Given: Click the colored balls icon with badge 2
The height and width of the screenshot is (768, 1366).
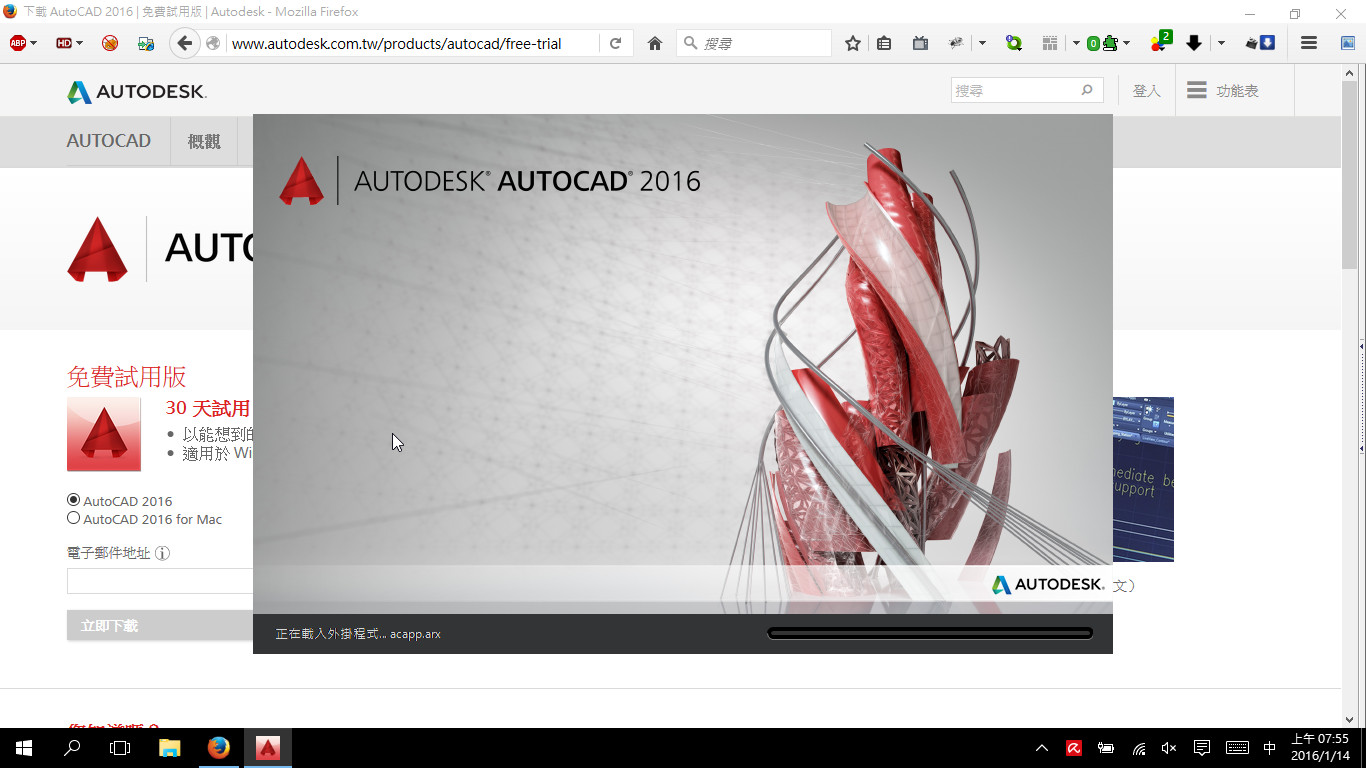Looking at the screenshot, I should click(1161, 41).
